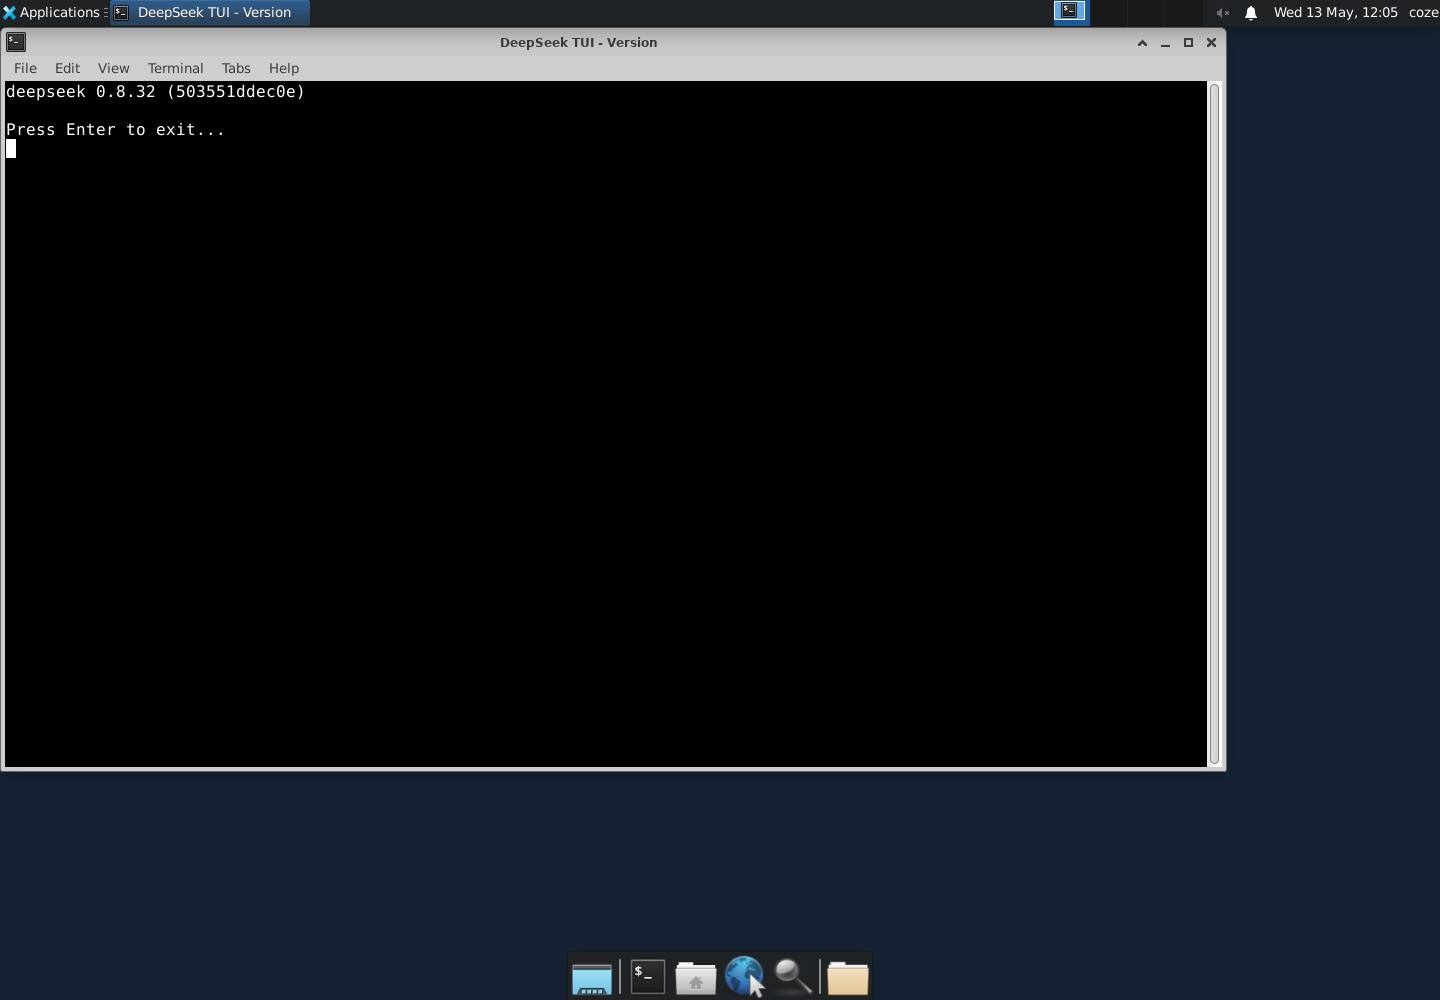Click 'deepseek 0.8.32' version text
1440x1000 pixels.
click(80, 91)
